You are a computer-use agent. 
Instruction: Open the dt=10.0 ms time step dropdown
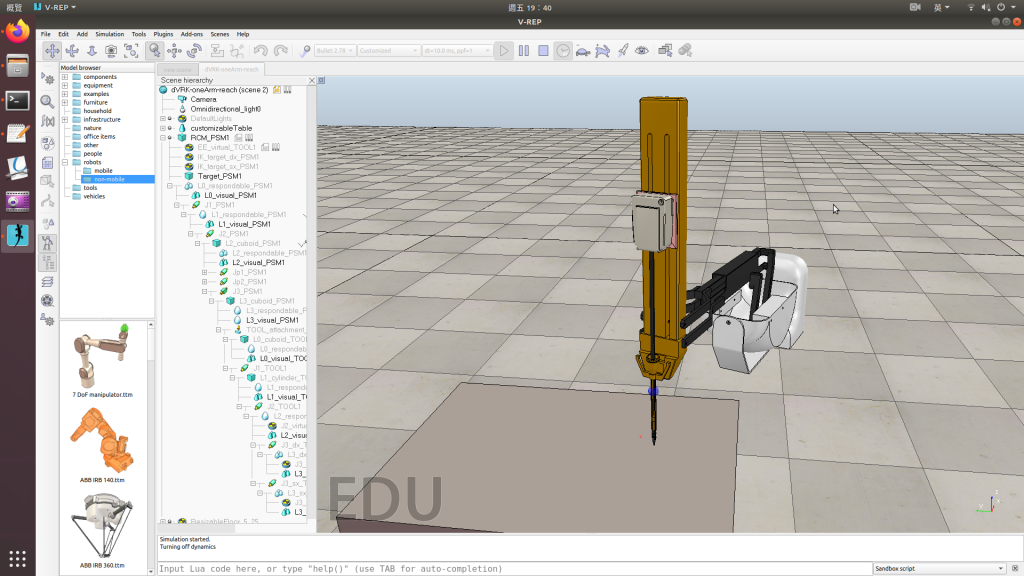click(456, 50)
